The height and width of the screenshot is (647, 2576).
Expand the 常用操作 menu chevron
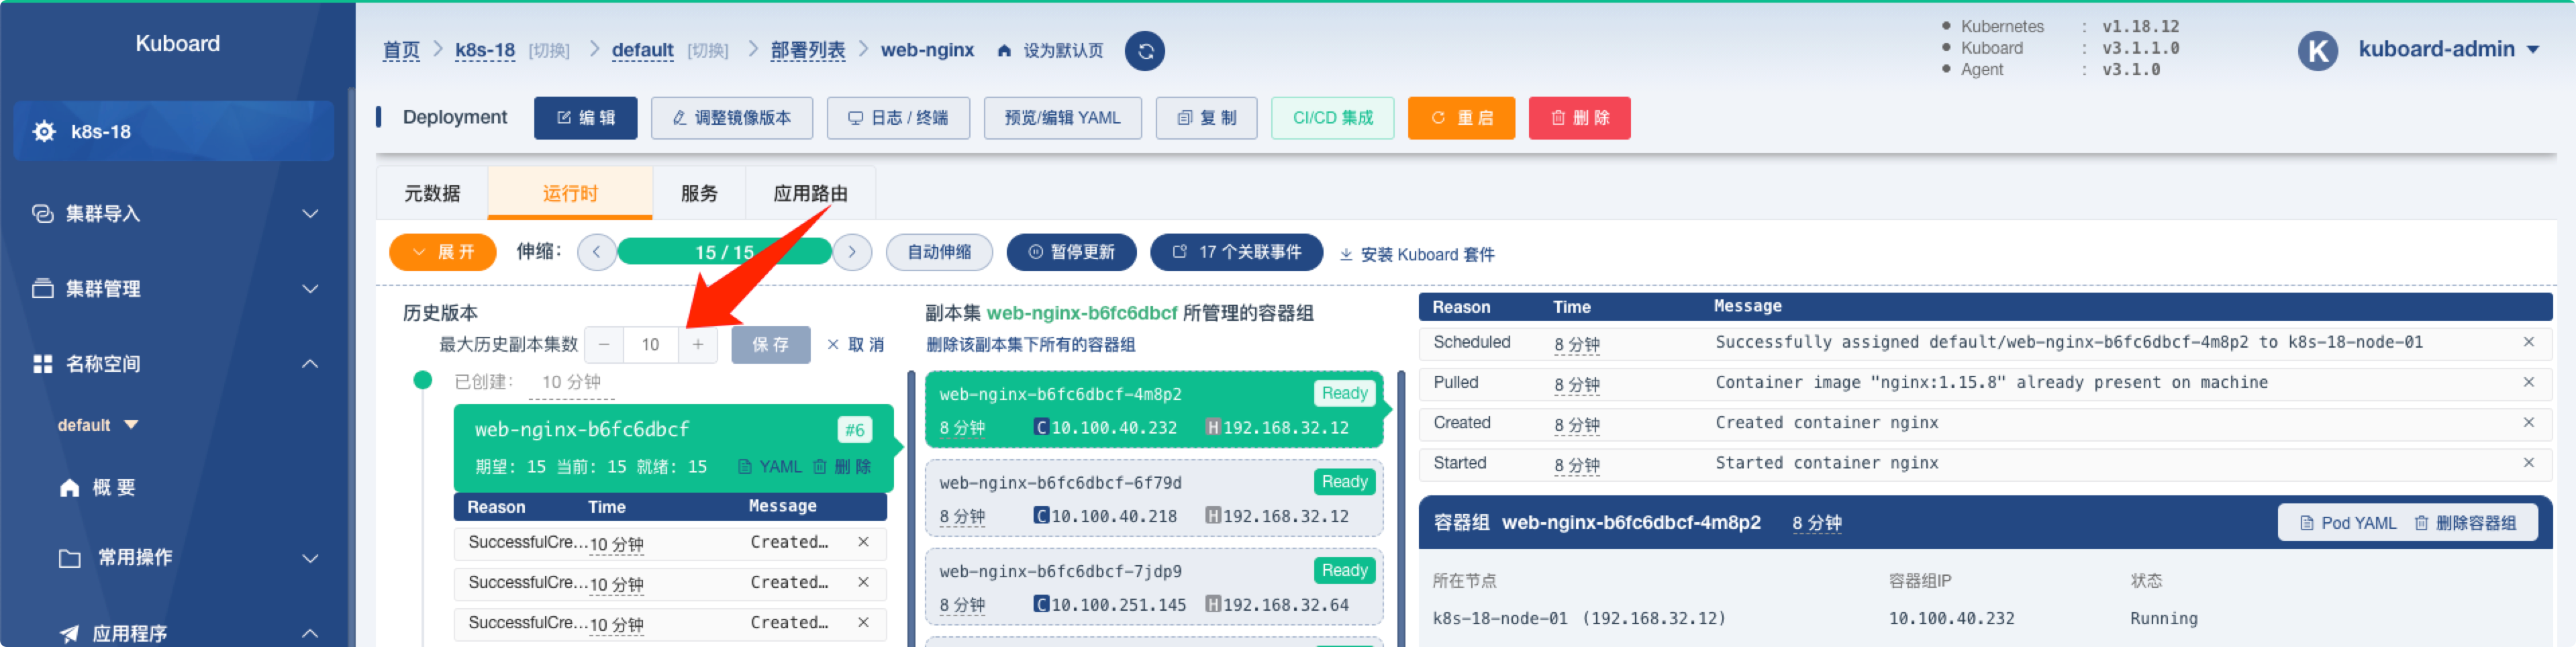[310, 558]
